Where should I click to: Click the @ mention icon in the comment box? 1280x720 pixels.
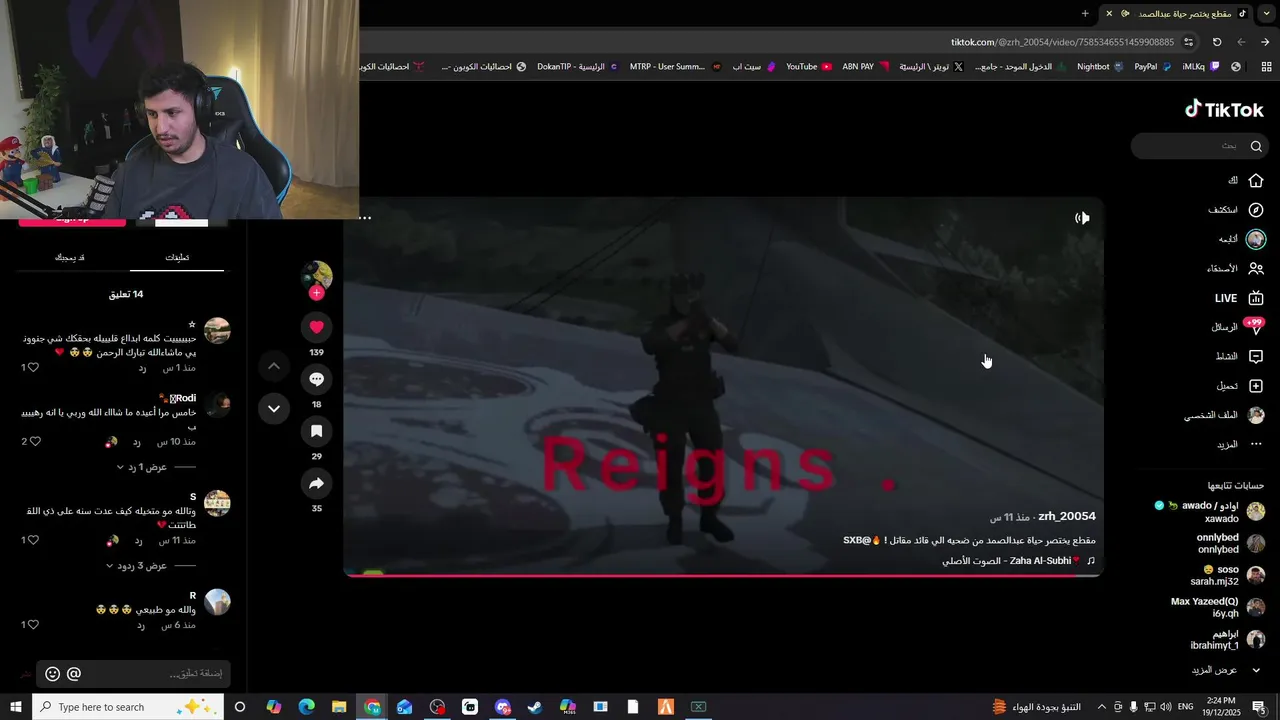[x=74, y=674]
